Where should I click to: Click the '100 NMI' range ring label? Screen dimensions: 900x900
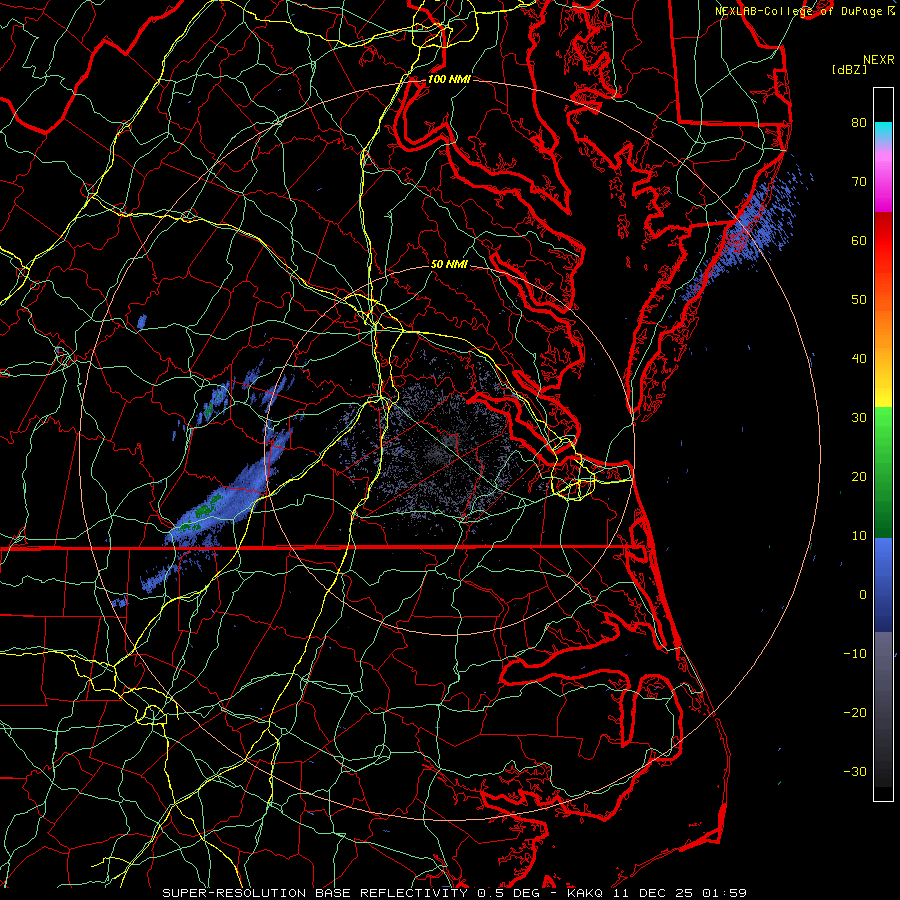(449, 79)
